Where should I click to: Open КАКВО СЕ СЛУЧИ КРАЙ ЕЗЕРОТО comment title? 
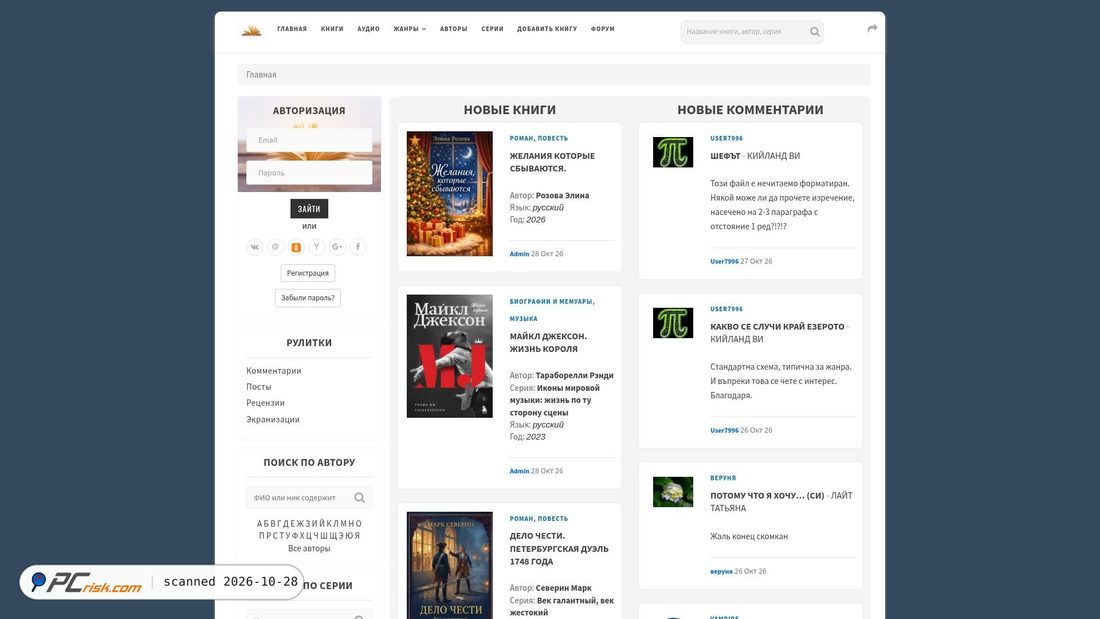click(x=777, y=326)
